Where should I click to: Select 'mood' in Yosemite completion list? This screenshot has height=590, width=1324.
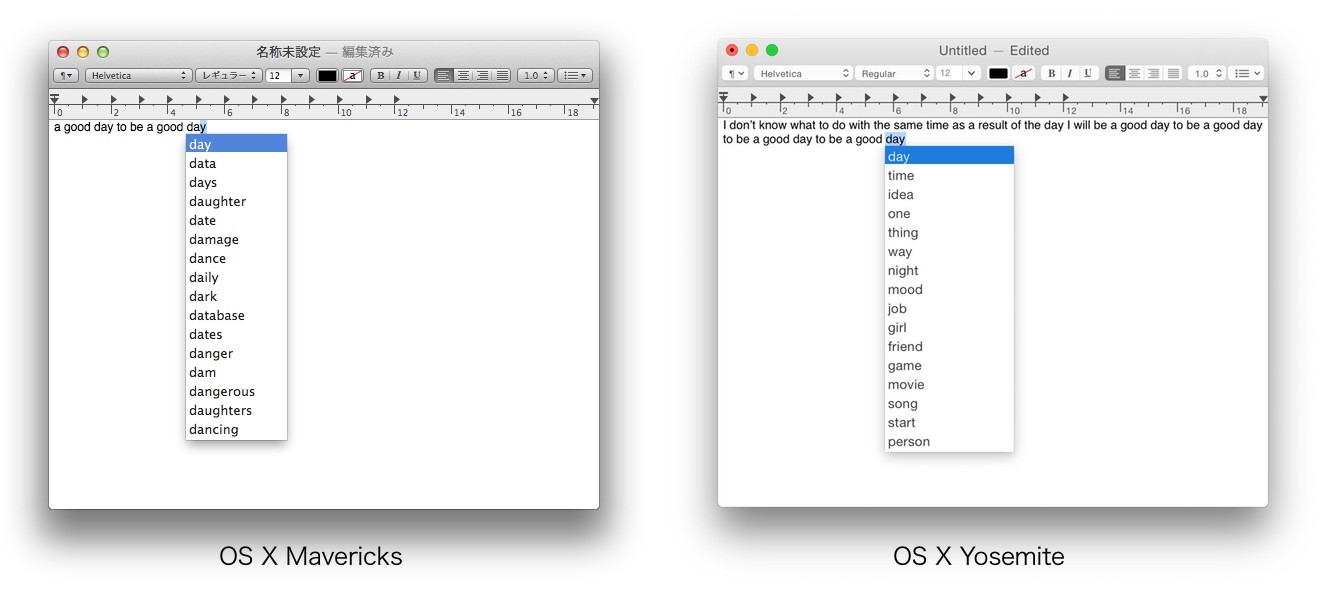949,289
